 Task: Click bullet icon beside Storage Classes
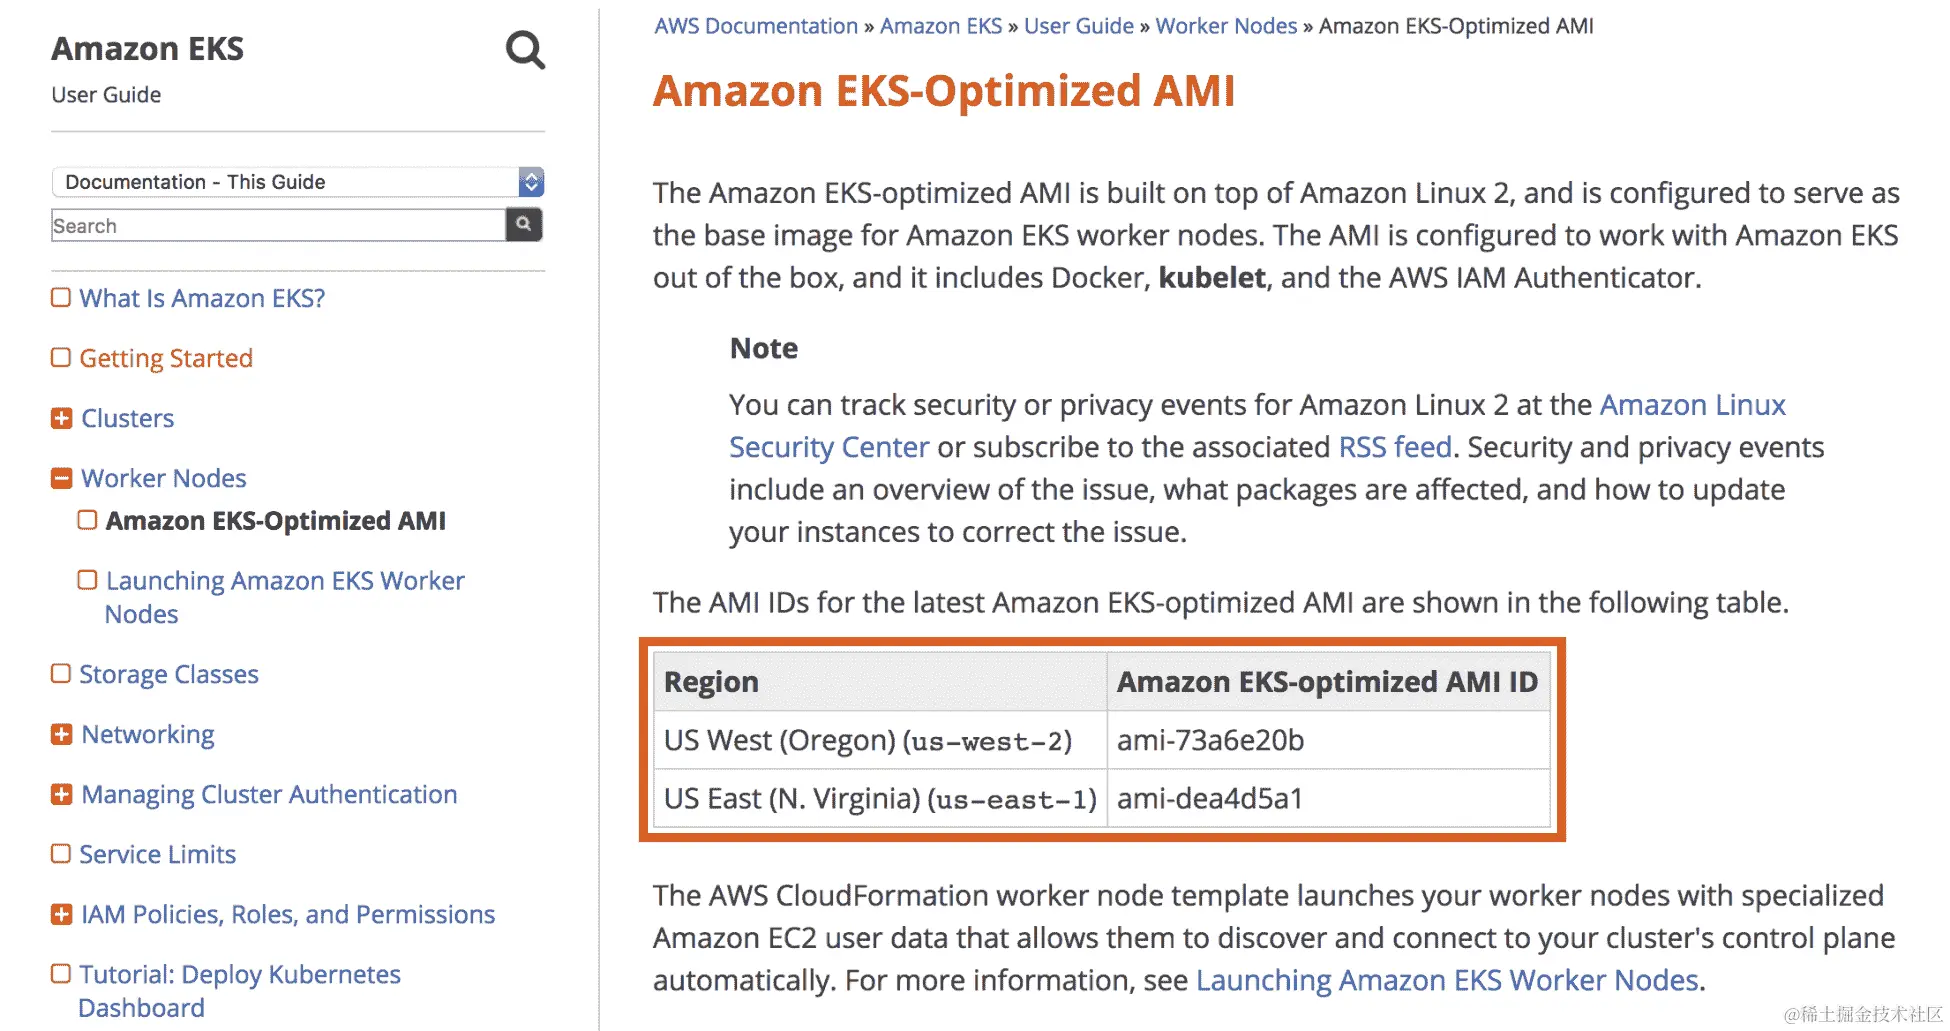[x=61, y=674]
